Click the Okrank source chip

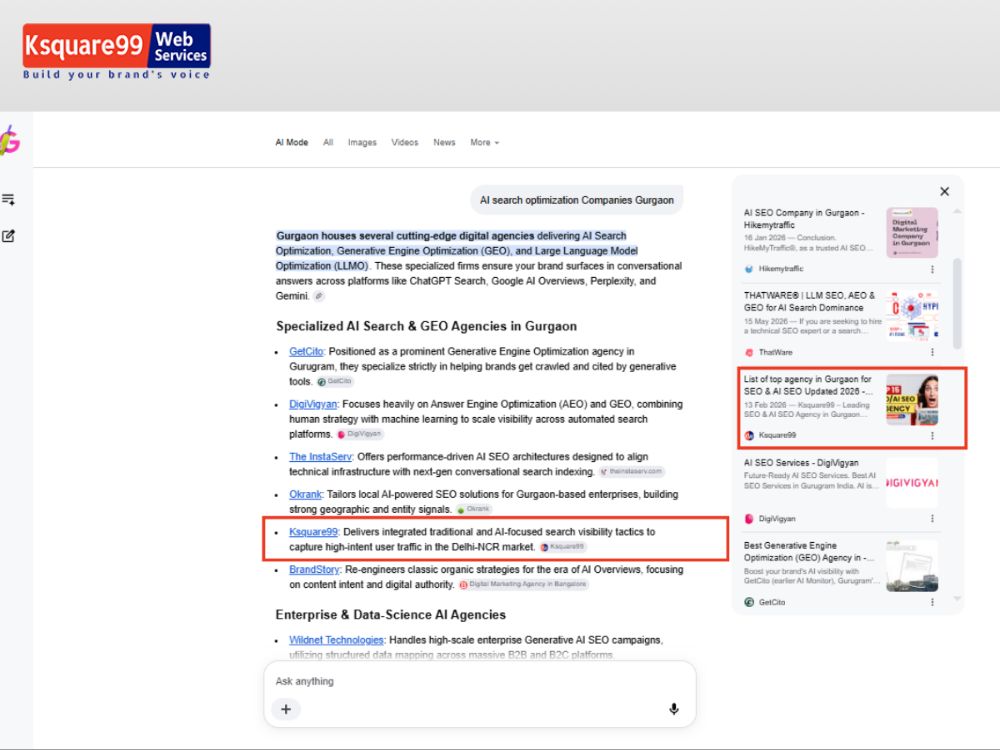click(474, 509)
